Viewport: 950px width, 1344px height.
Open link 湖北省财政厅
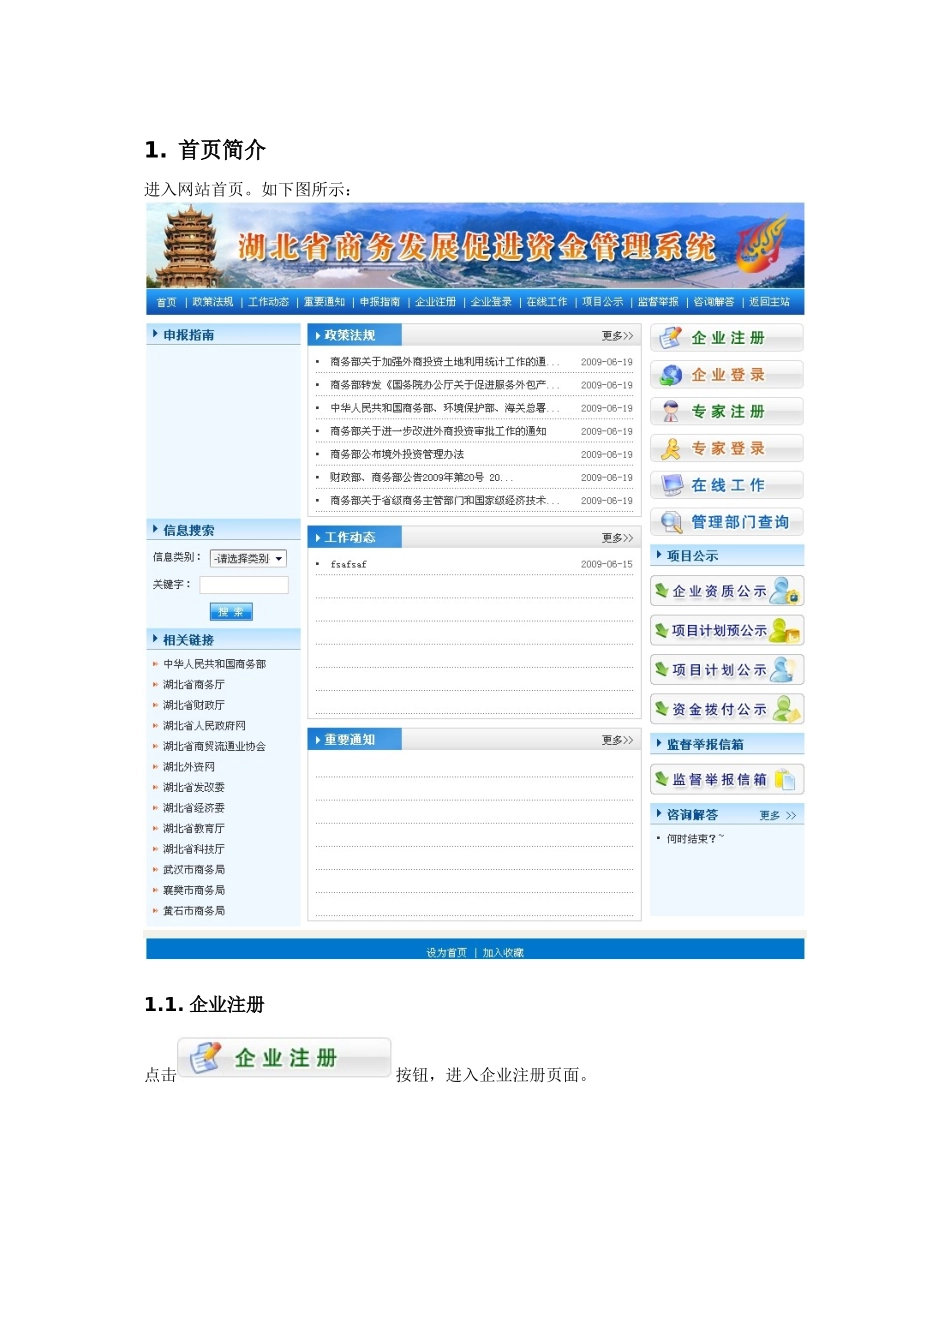coord(194,705)
